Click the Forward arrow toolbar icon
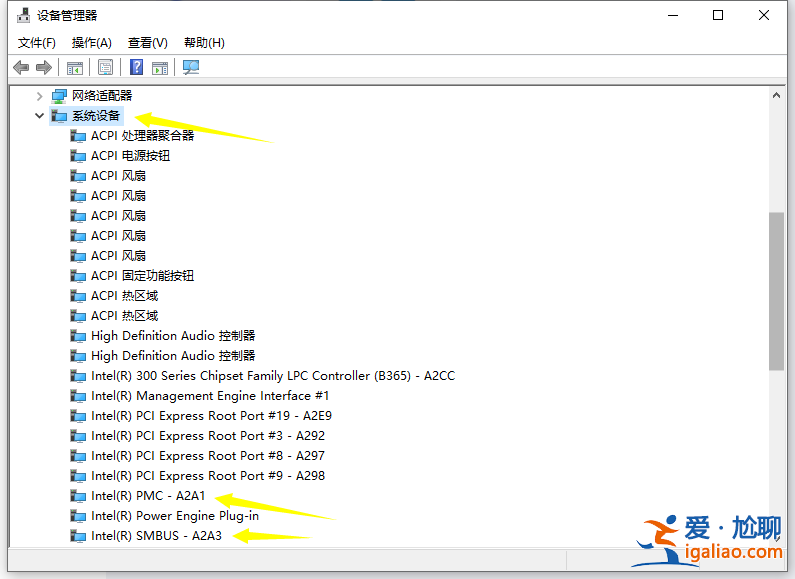This screenshot has width=795, height=579. [44, 67]
